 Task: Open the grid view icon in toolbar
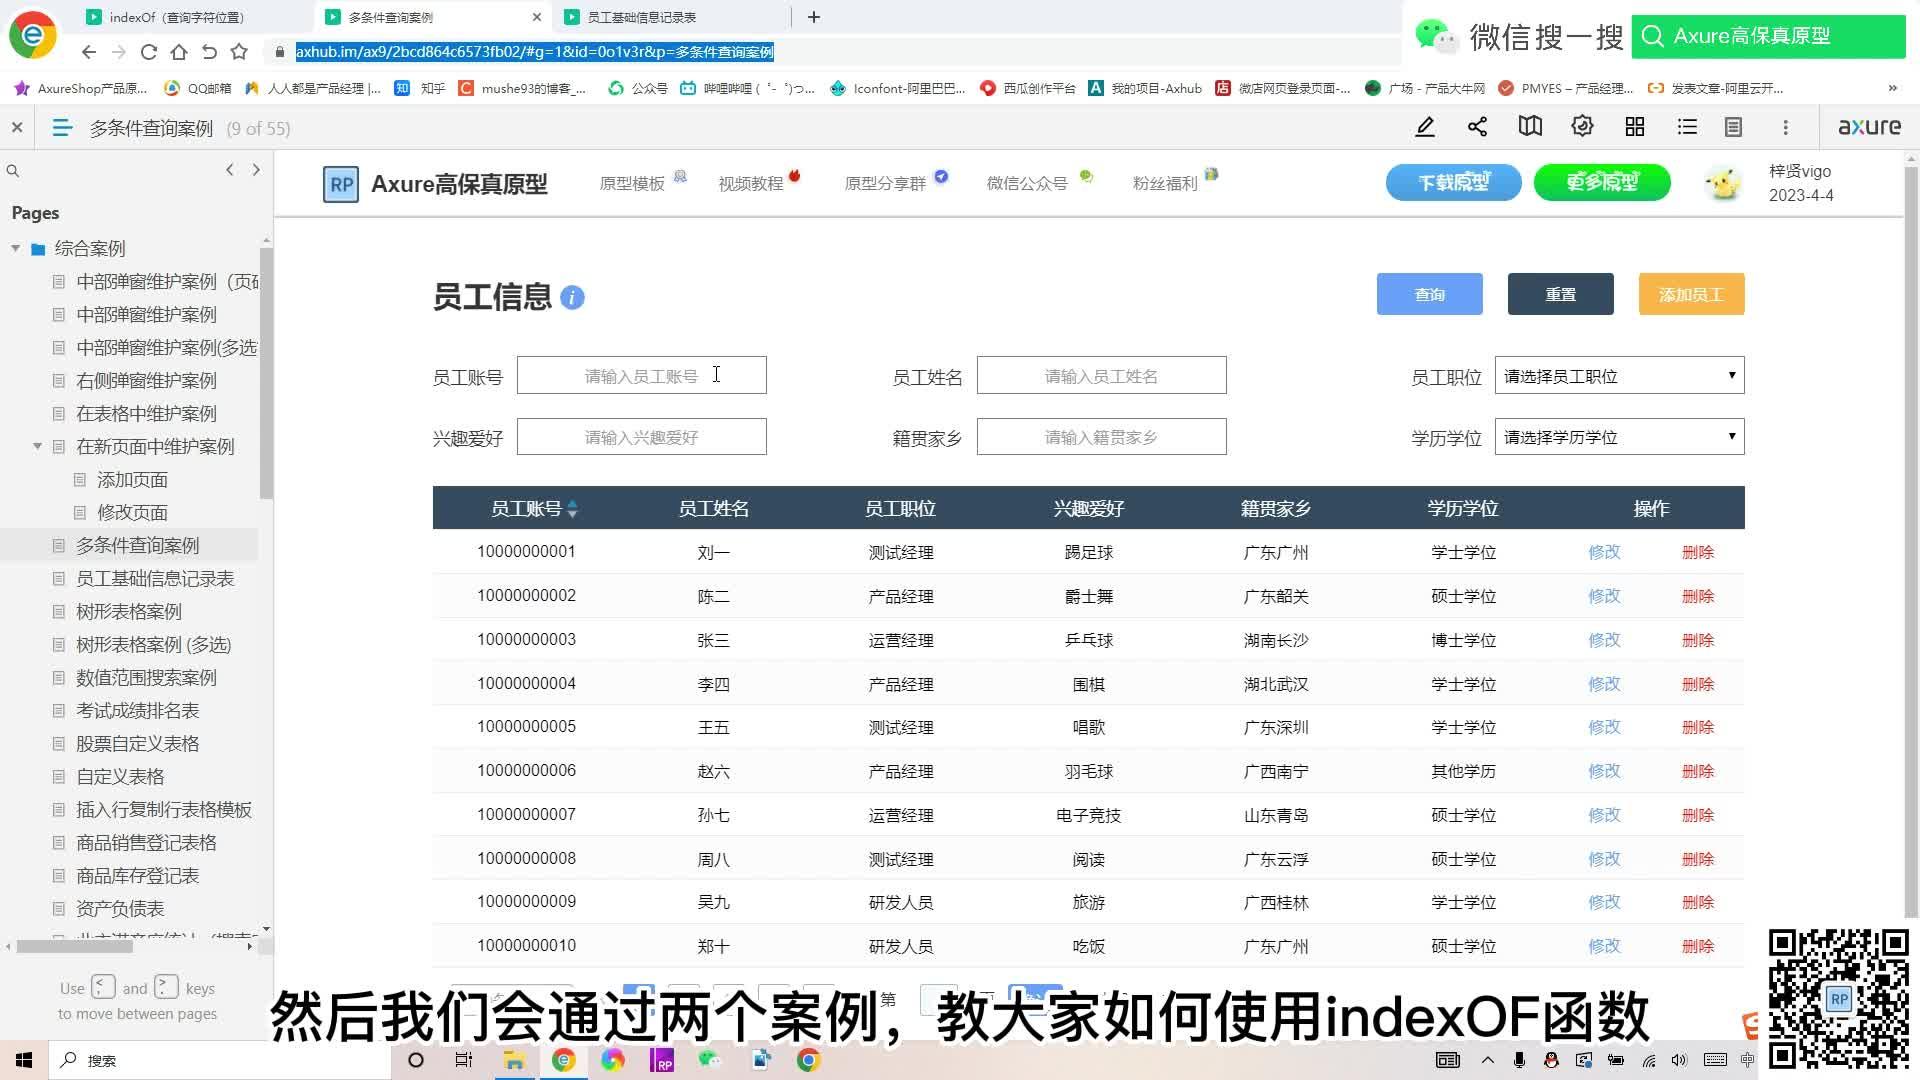(x=1634, y=127)
